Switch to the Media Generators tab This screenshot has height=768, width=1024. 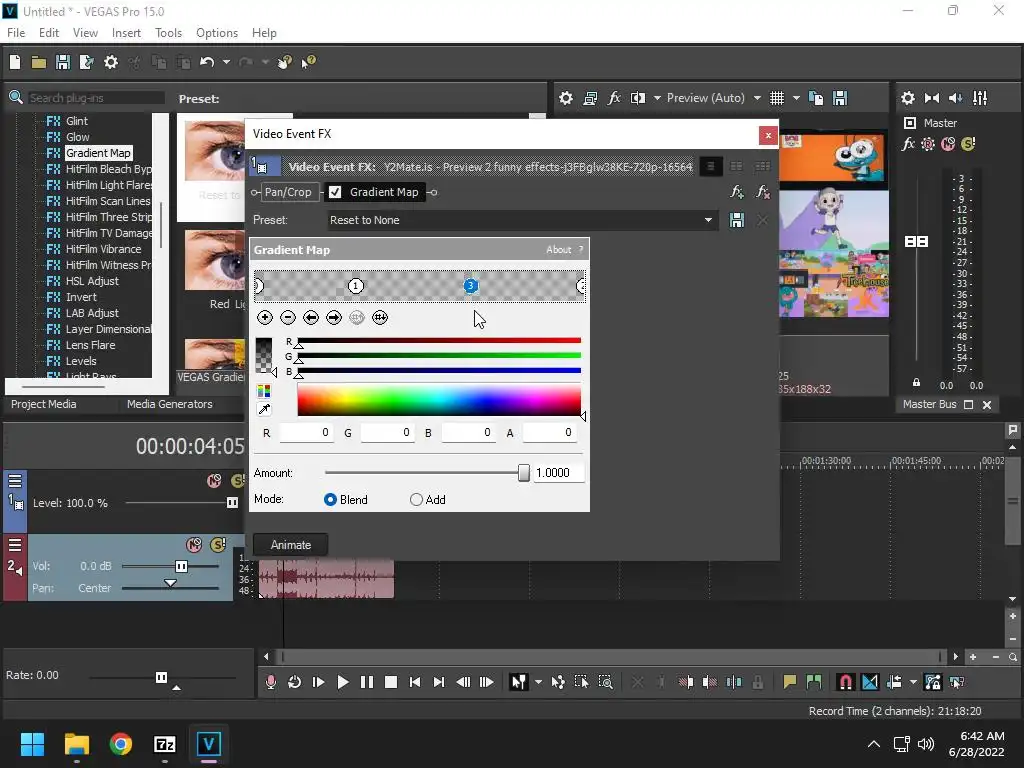point(170,404)
